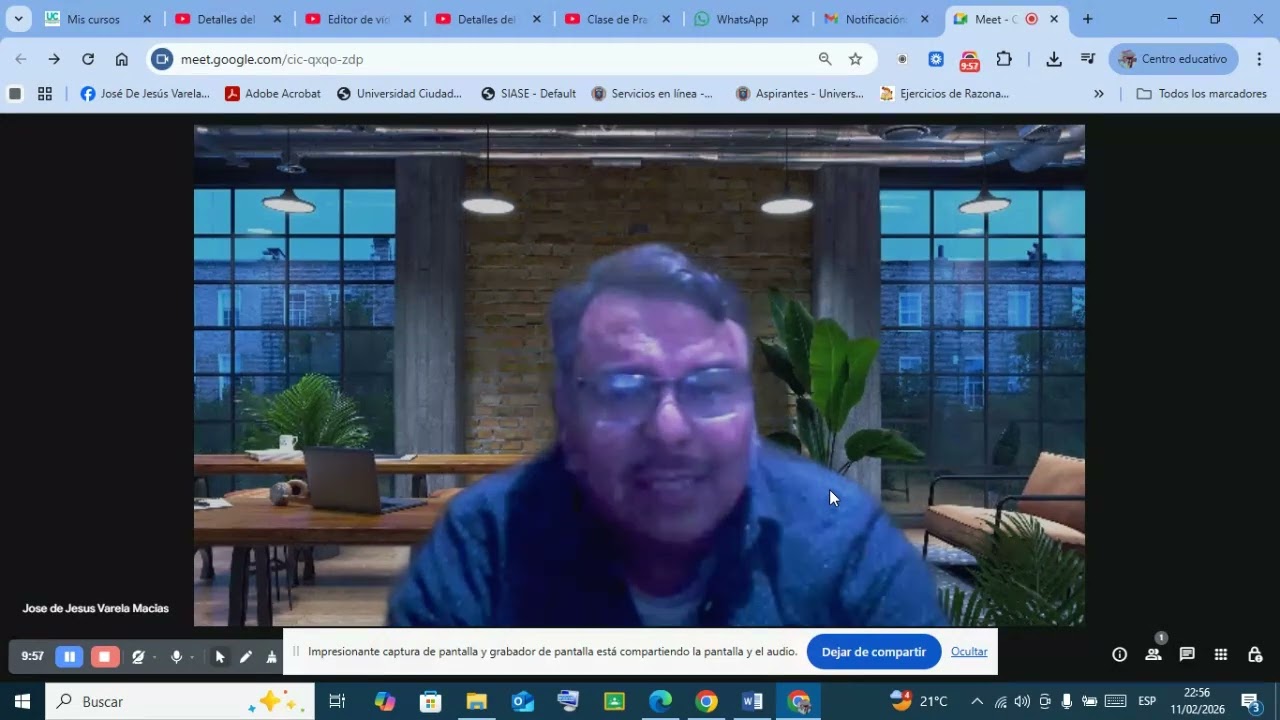Open Meet host controls lock icon

(x=1255, y=655)
